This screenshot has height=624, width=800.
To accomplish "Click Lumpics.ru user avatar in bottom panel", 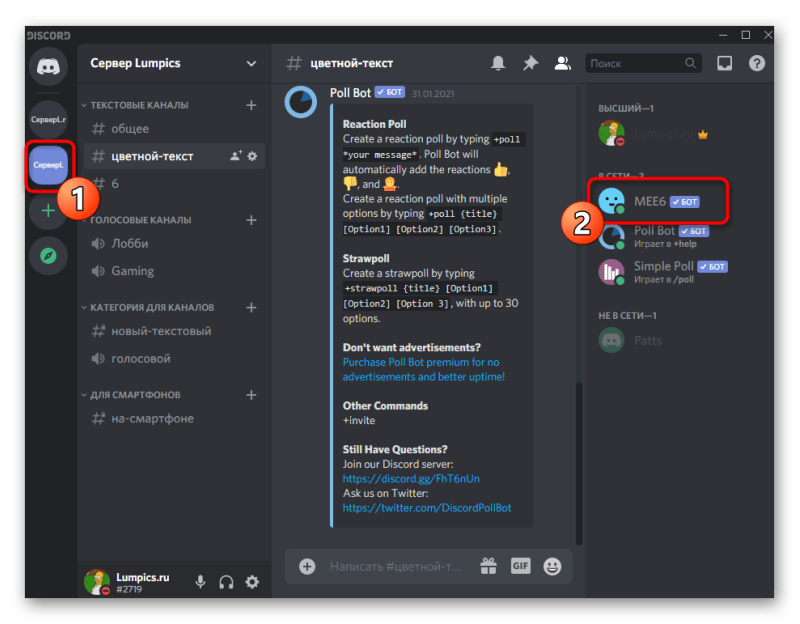I will coord(97,582).
